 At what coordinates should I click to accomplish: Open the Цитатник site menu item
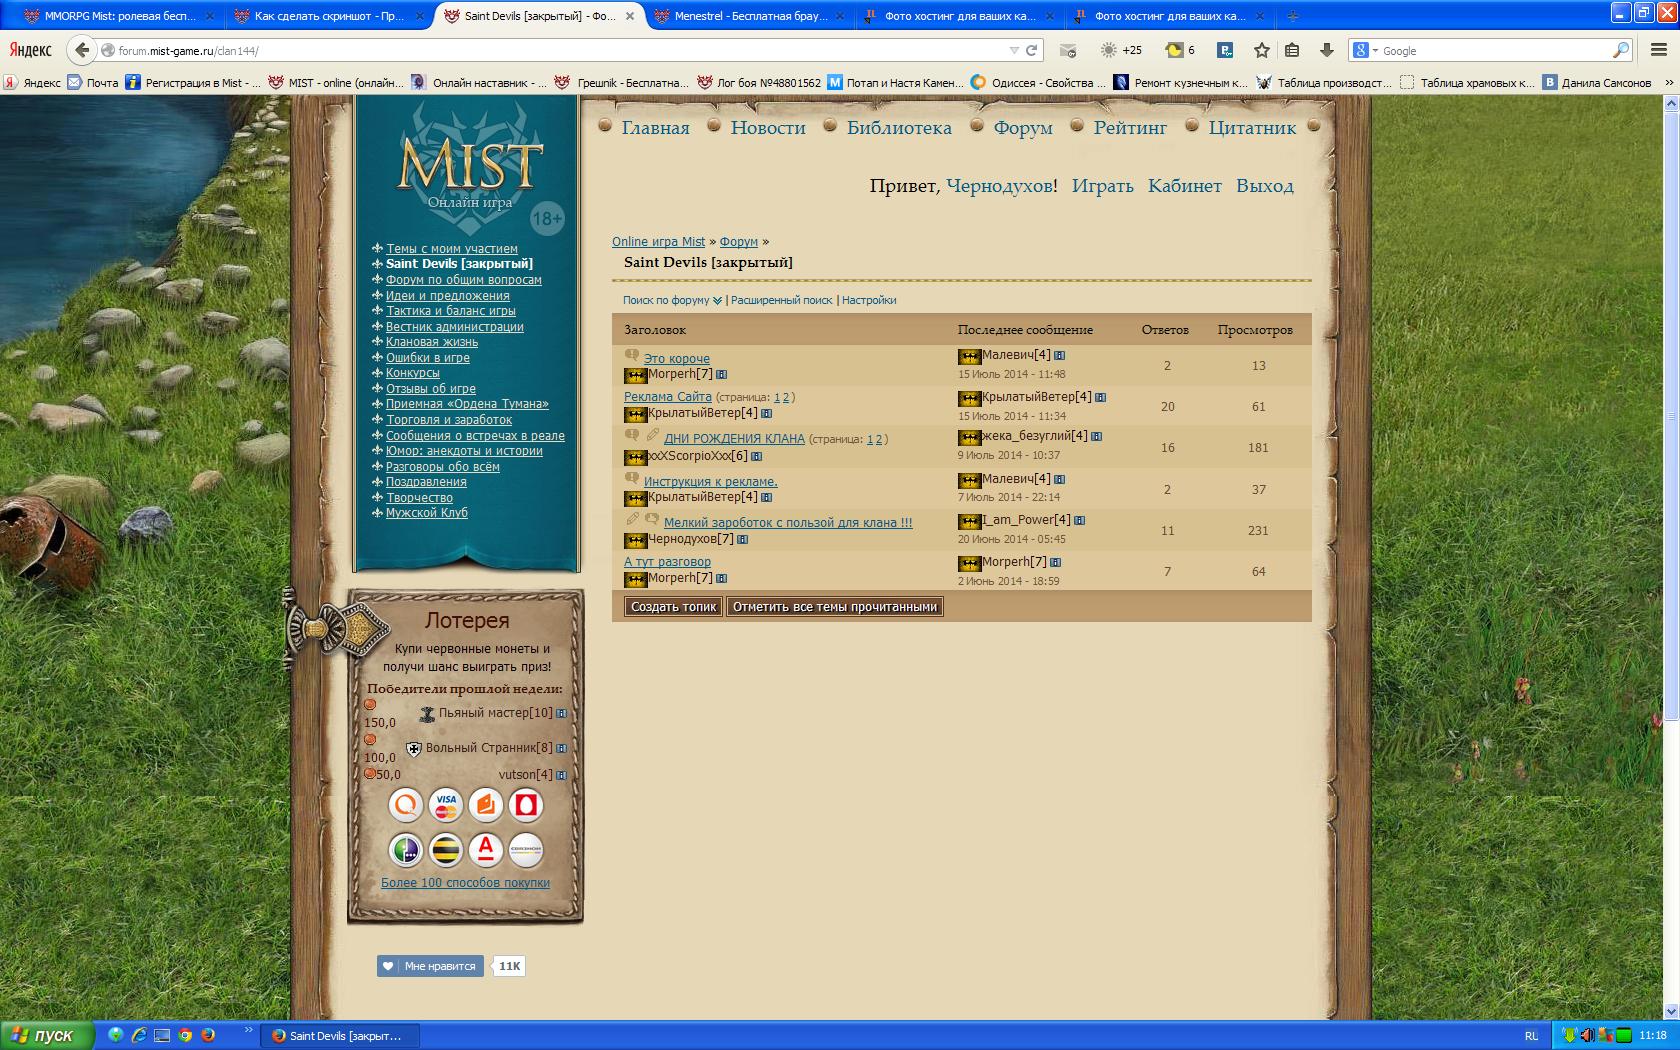pos(1252,128)
